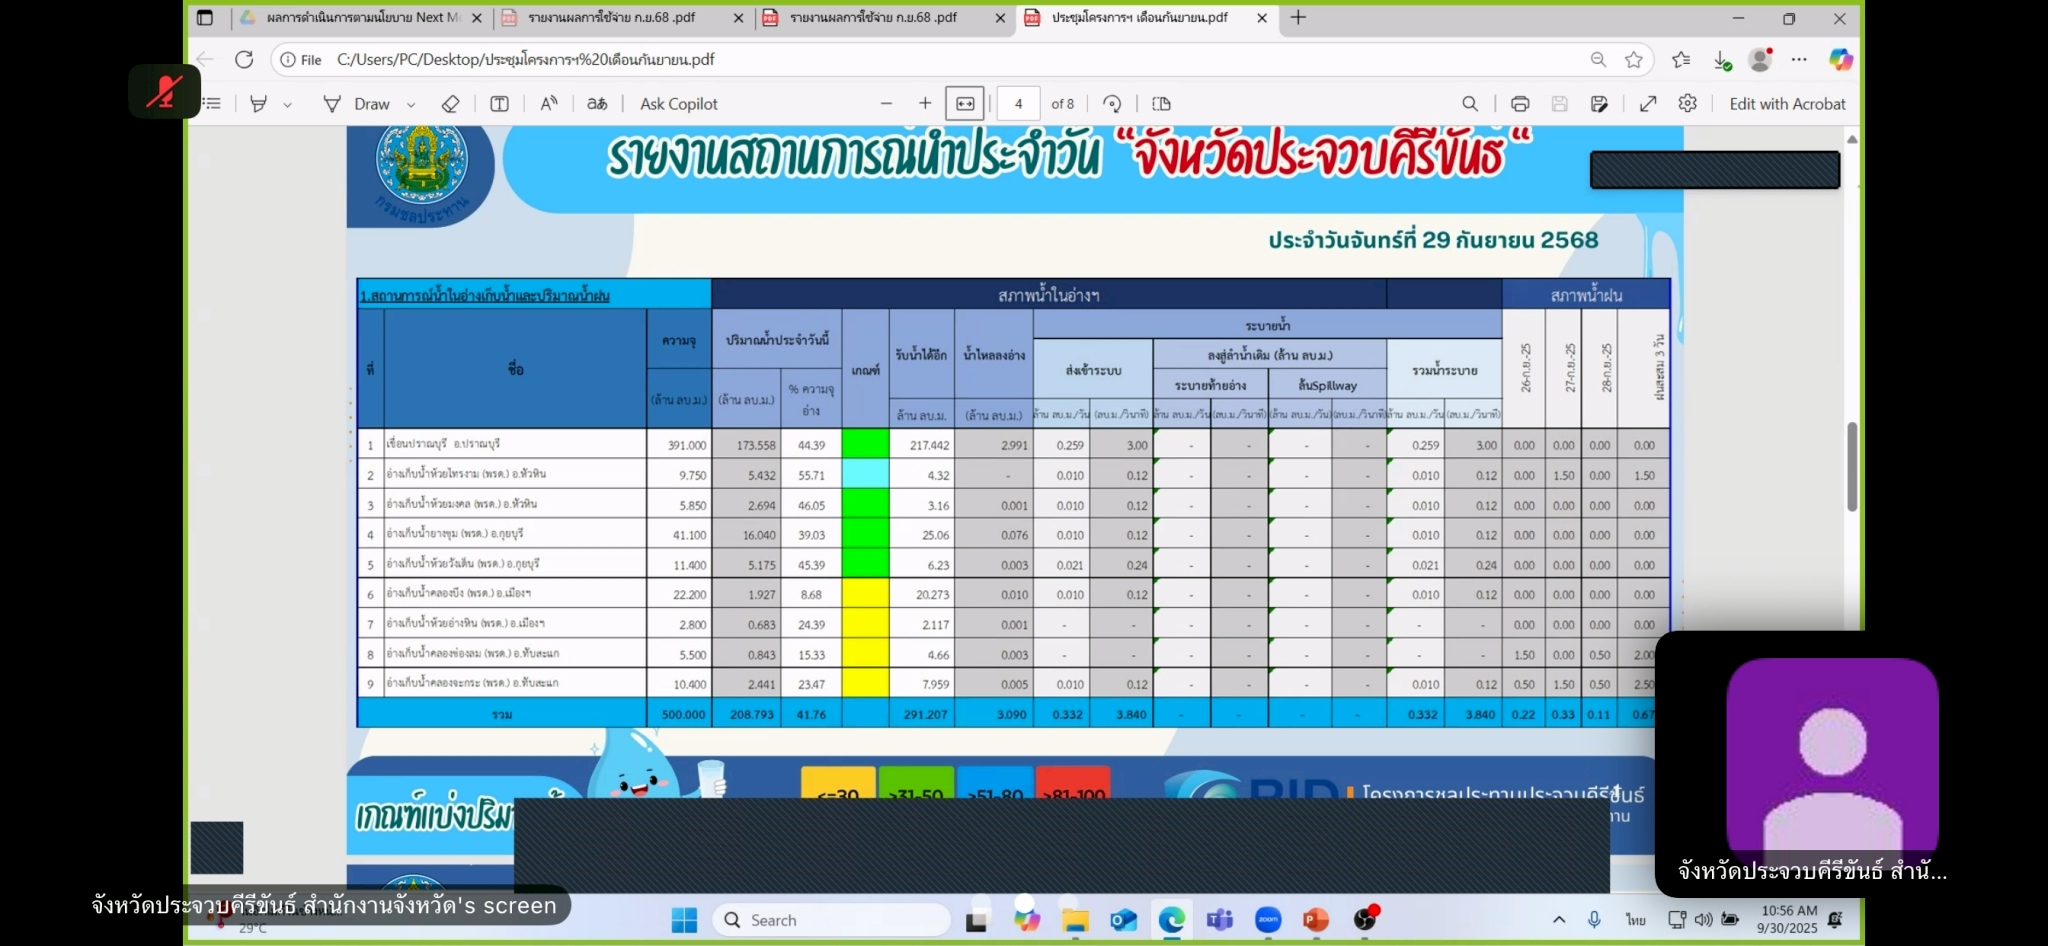Toggle the page view layout button
The width and height of the screenshot is (2048, 946).
coord(1161,104)
